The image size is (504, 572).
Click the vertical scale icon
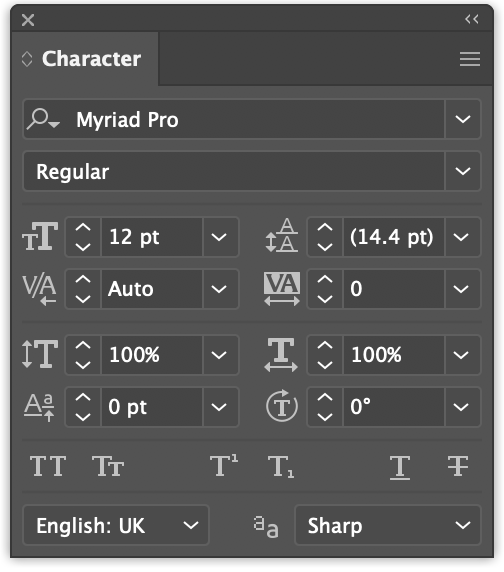[40, 354]
